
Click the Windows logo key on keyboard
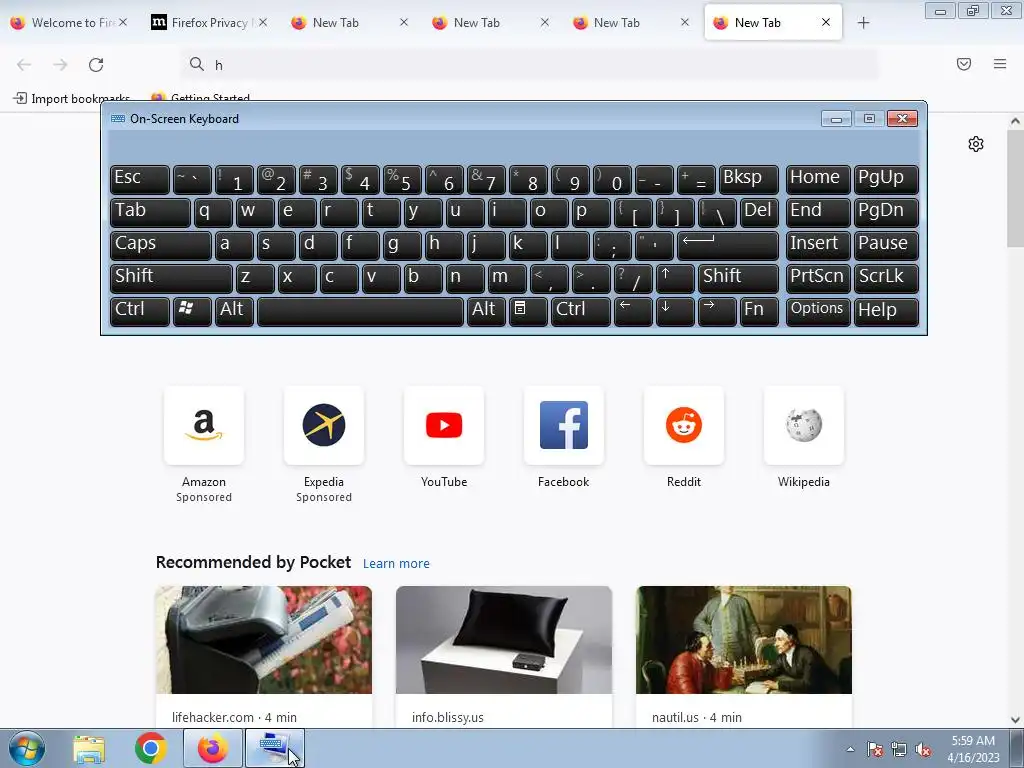coord(192,311)
